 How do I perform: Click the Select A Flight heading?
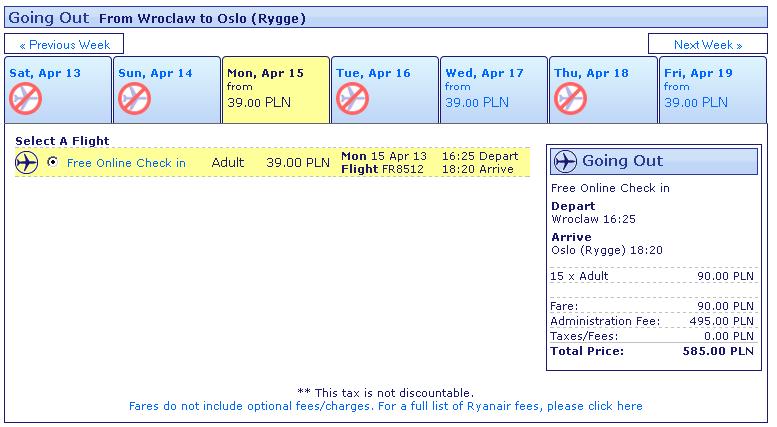(x=62, y=141)
